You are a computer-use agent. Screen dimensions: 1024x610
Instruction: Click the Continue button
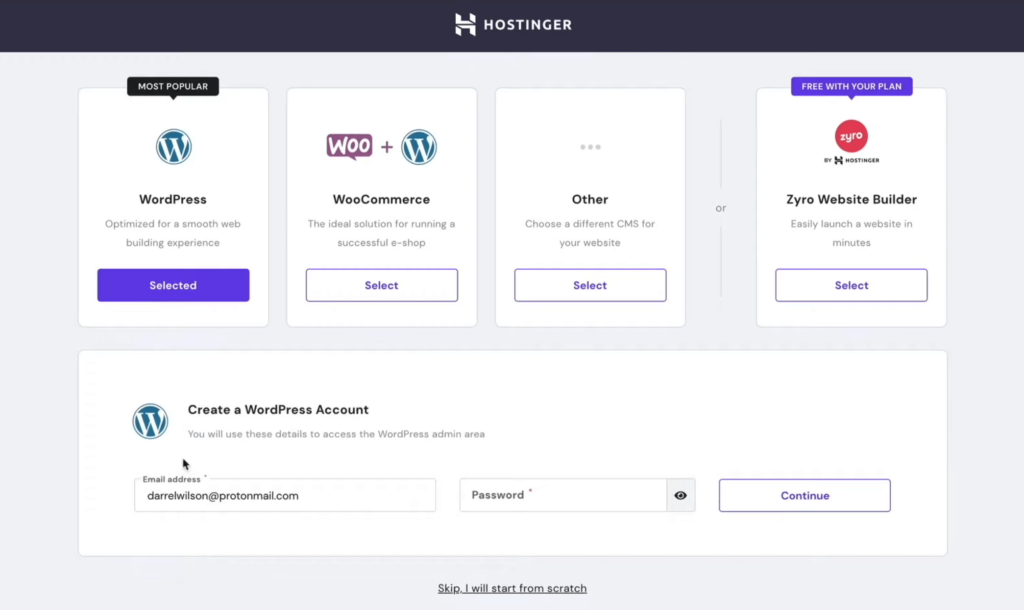805,495
